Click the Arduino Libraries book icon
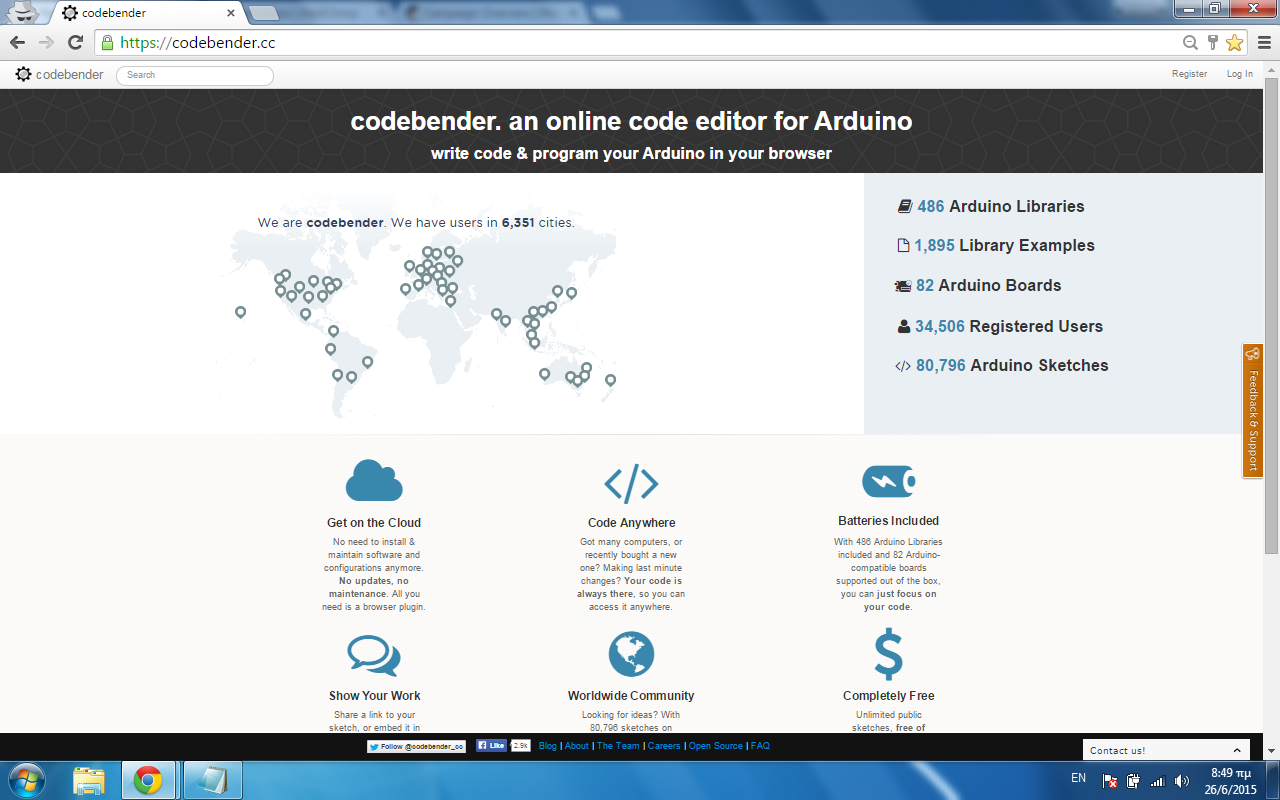 905,206
